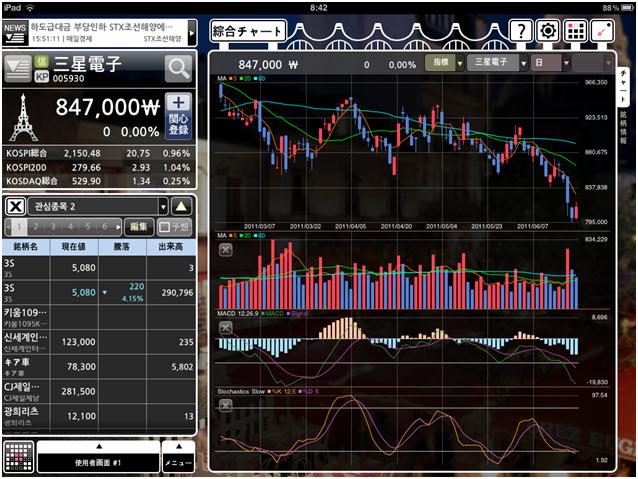Open the 指標 indicator dropdown
Image resolution: width=638 pixels, height=479 pixels.
(444, 63)
